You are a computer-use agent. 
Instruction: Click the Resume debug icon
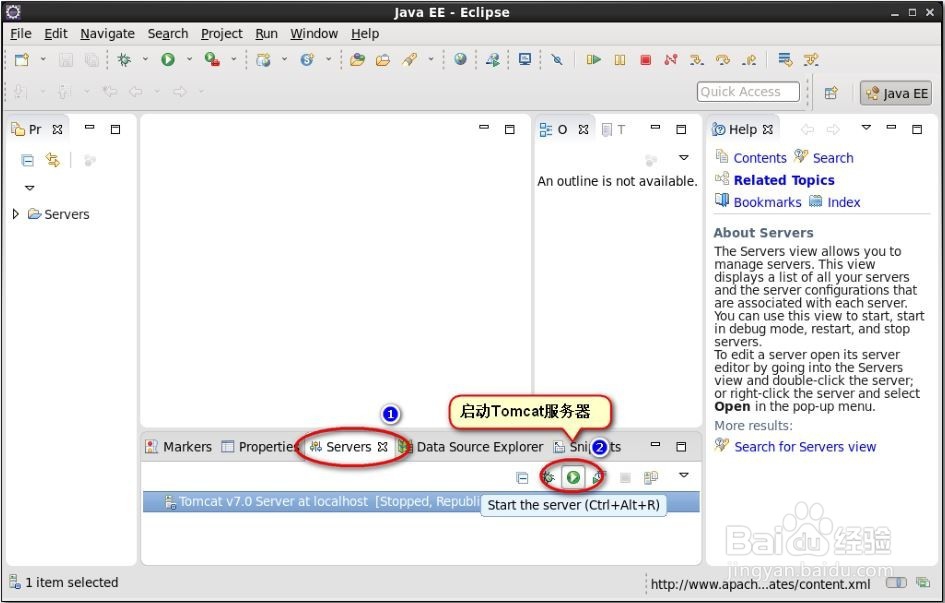(x=594, y=59)
